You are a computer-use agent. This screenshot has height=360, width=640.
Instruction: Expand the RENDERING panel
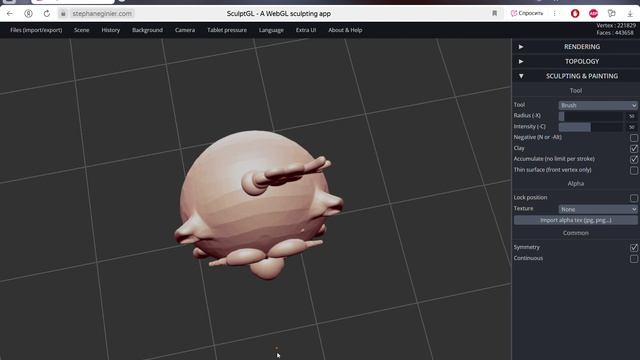(576, 47)
